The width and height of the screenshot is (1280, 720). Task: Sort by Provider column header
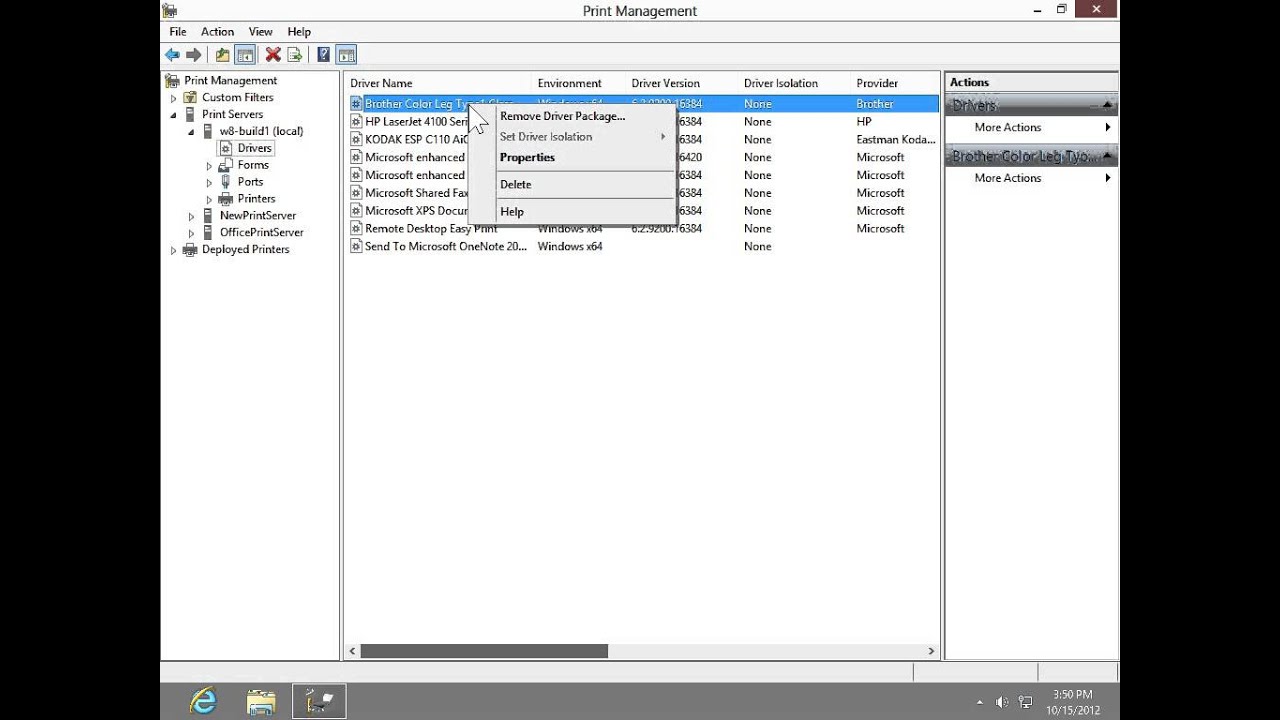895,83
